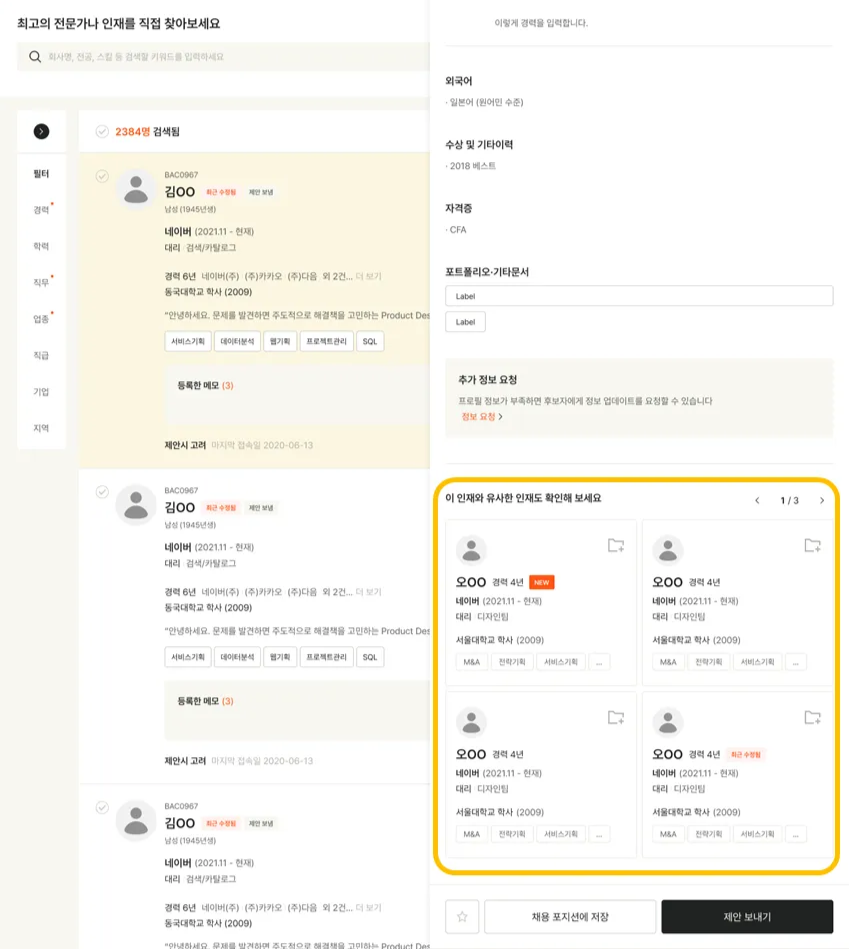
Task: Open avatar of third 김OO candidate card
Action: (136, 820)
